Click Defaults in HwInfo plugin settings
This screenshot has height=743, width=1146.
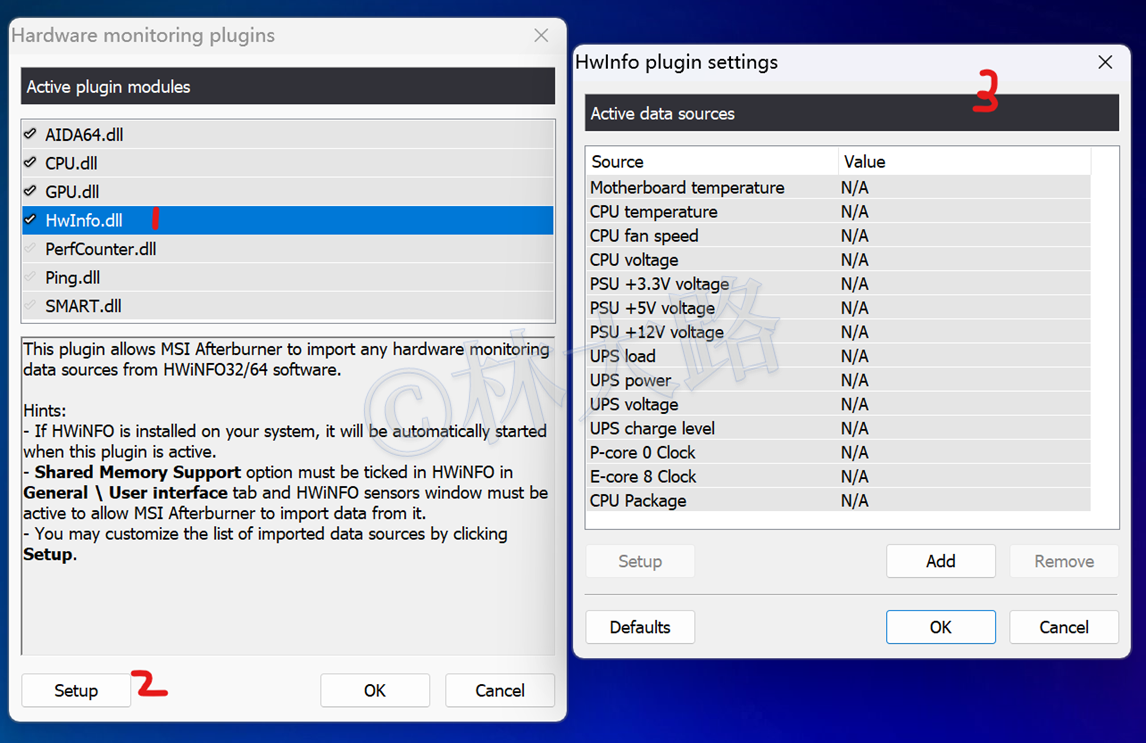click(x=640, y=627)
